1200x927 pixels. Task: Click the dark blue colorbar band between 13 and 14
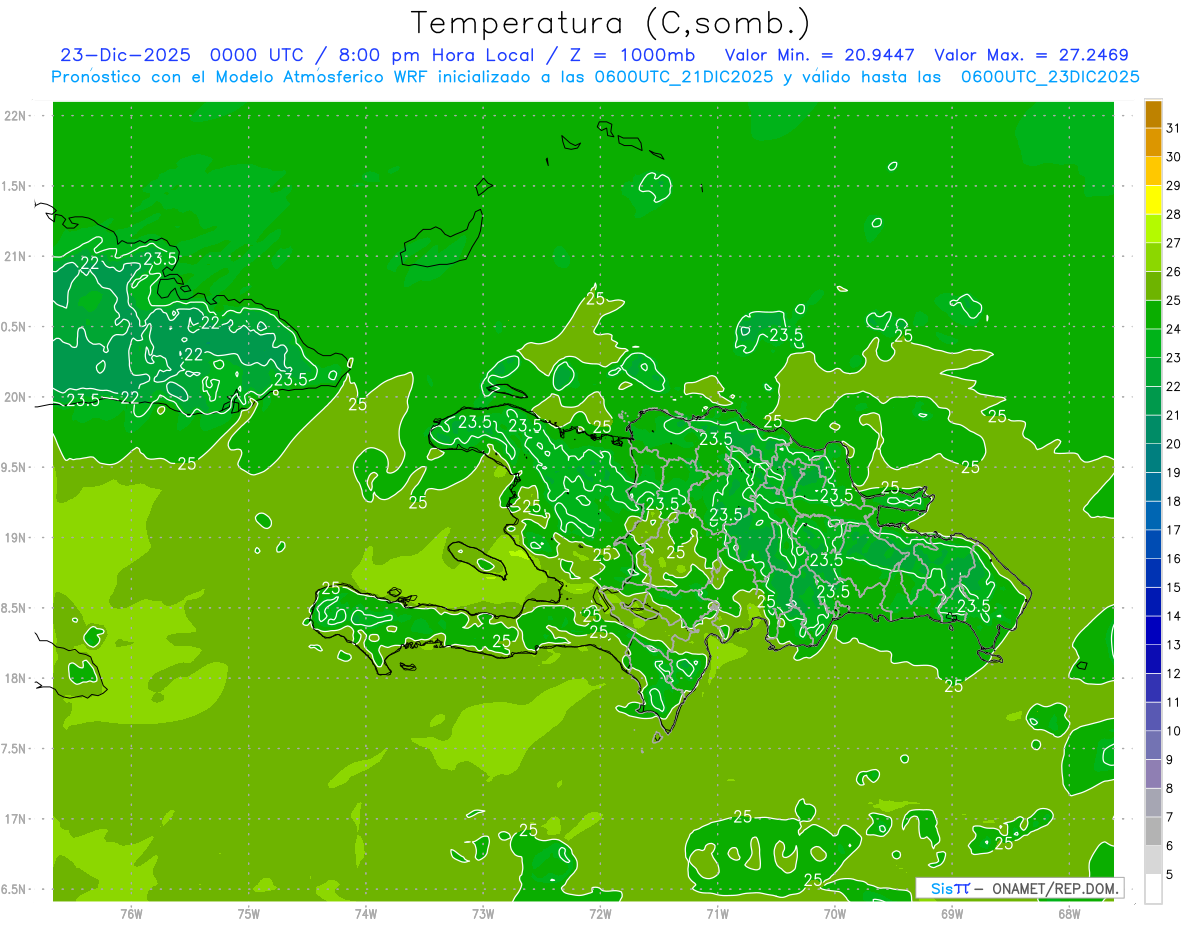click(1153, 630)
